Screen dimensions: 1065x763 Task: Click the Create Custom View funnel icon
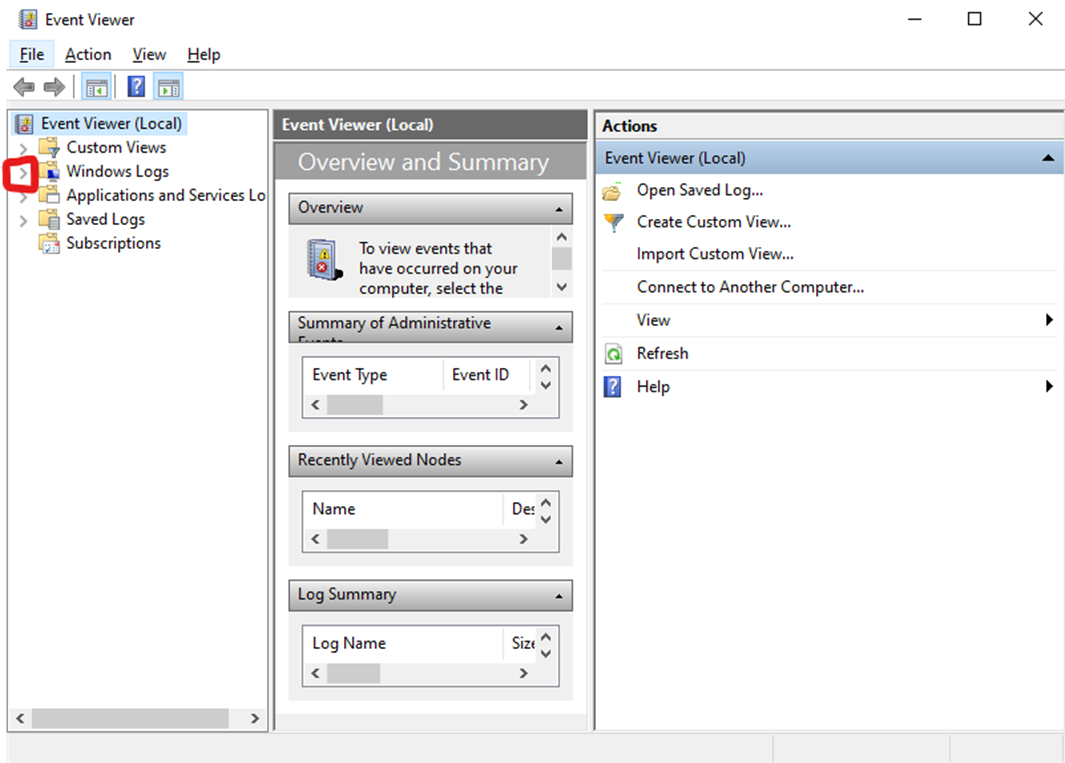click(613, 222)
